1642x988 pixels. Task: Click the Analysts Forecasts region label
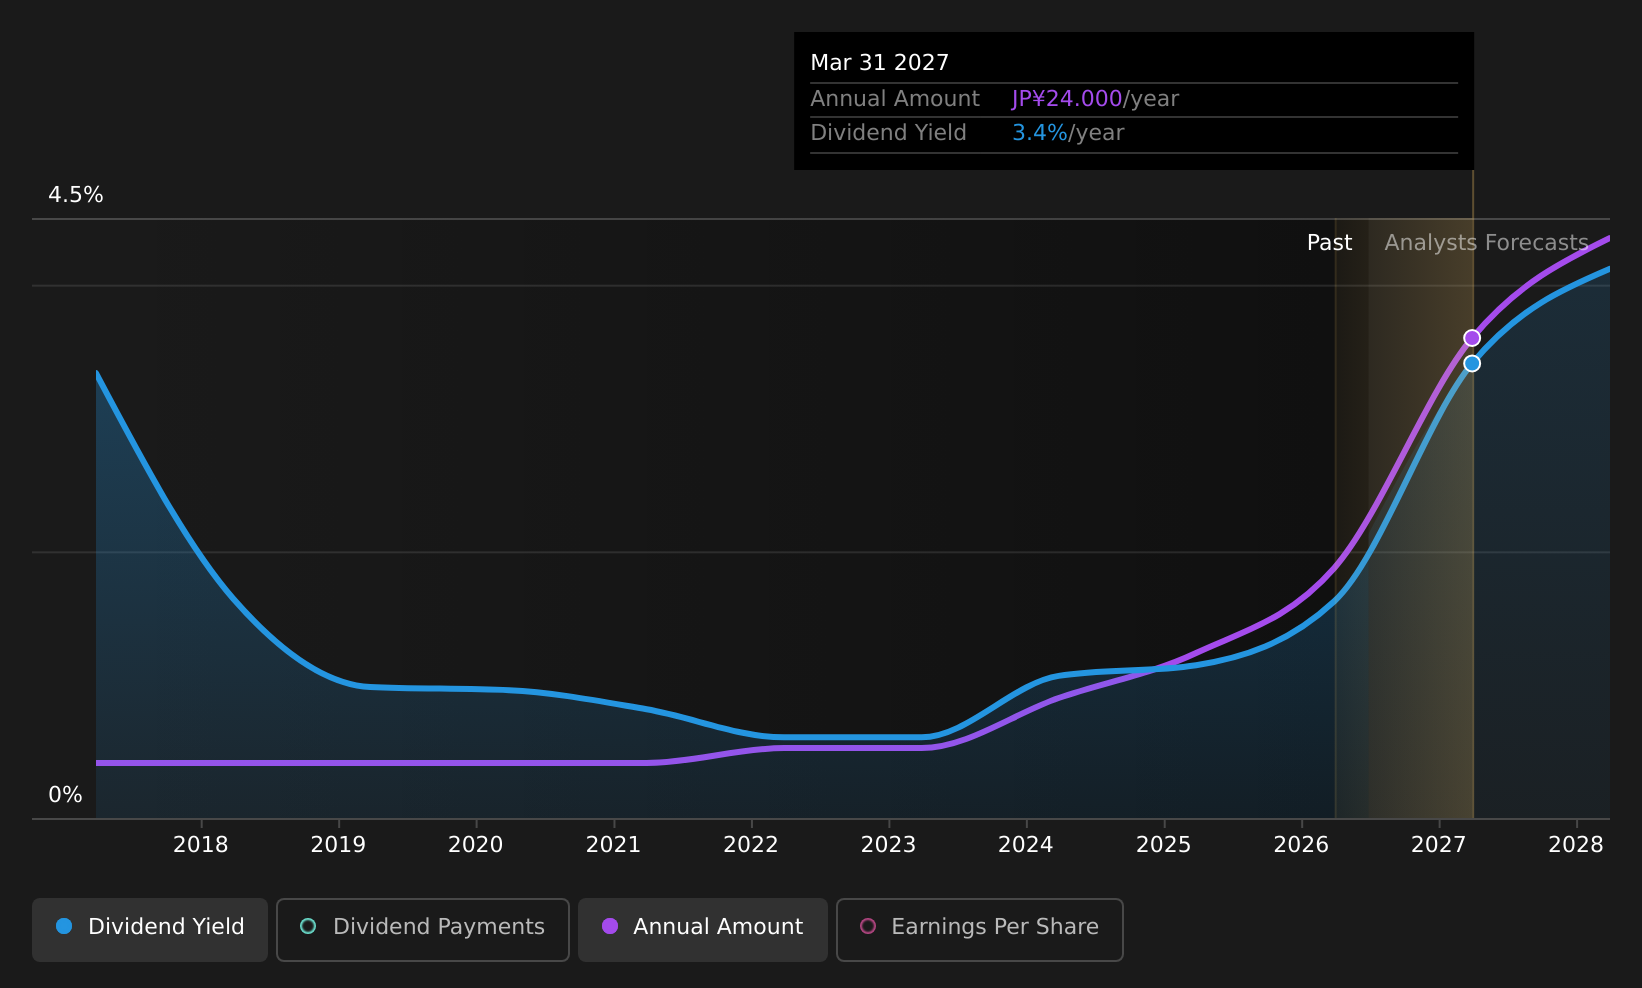(x=1486, y=243)
